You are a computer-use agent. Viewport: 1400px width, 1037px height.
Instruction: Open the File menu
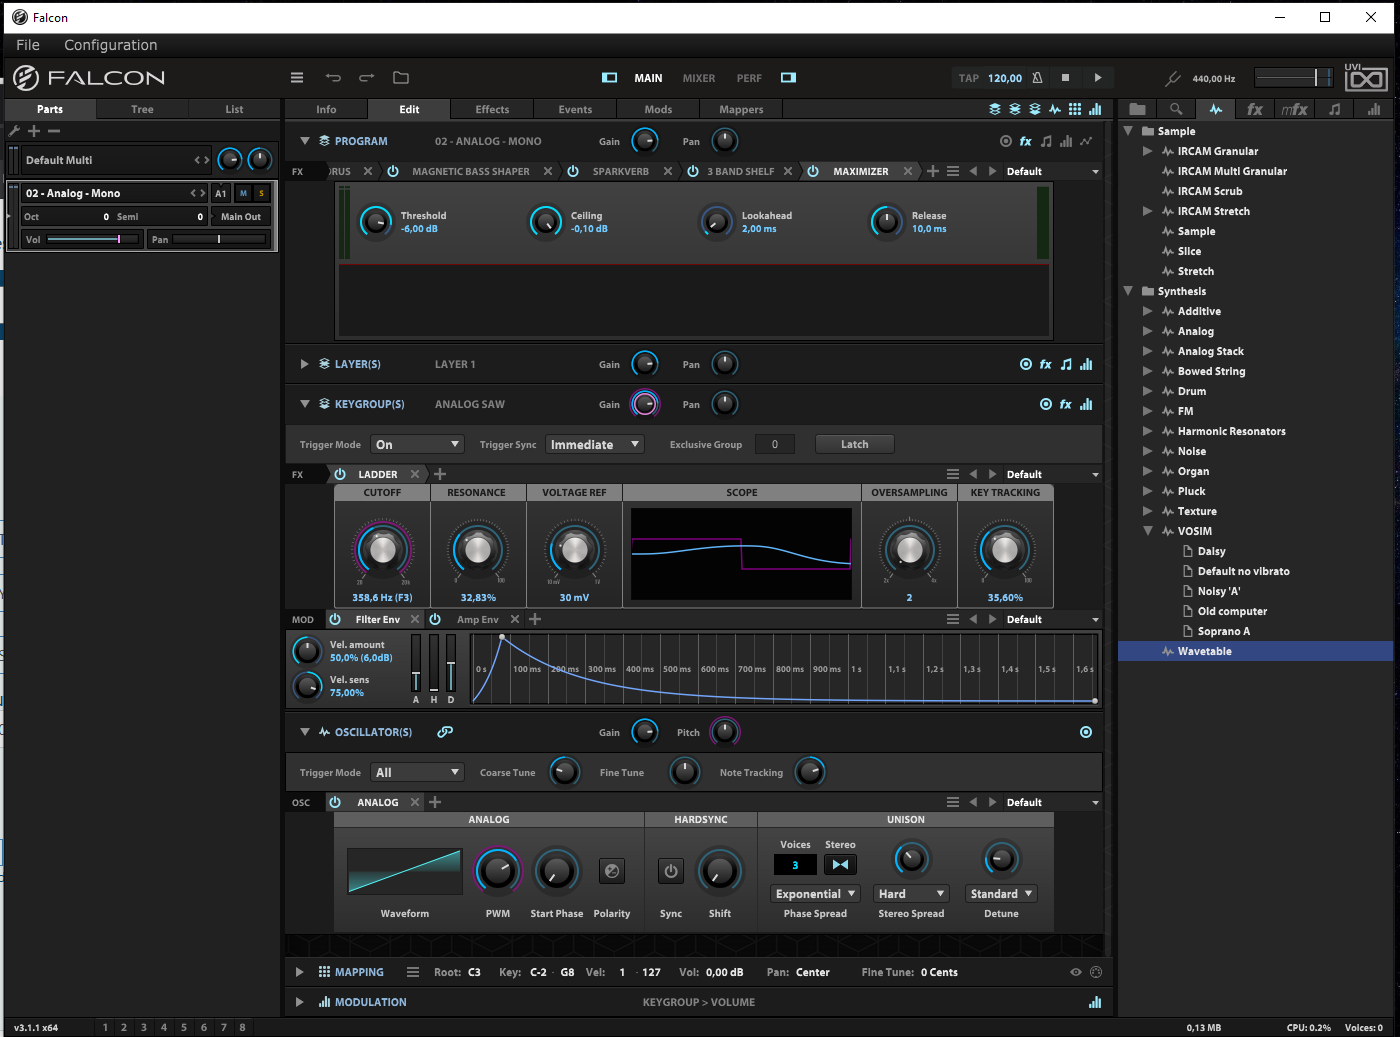28,45
